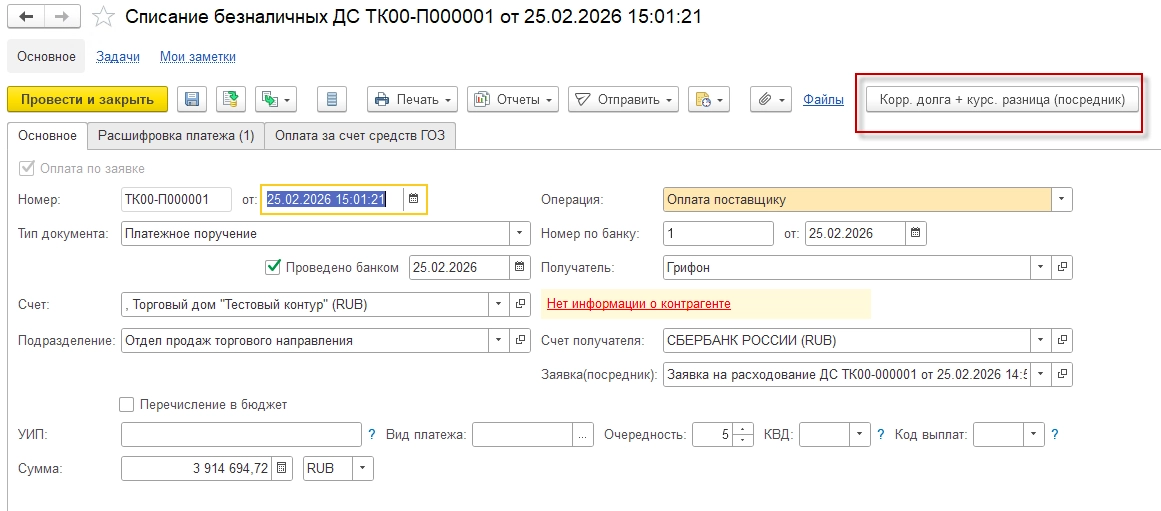Open the Счет item form icon
The height and width of the screenshot is (511, 1161).
tap(521, 304)
